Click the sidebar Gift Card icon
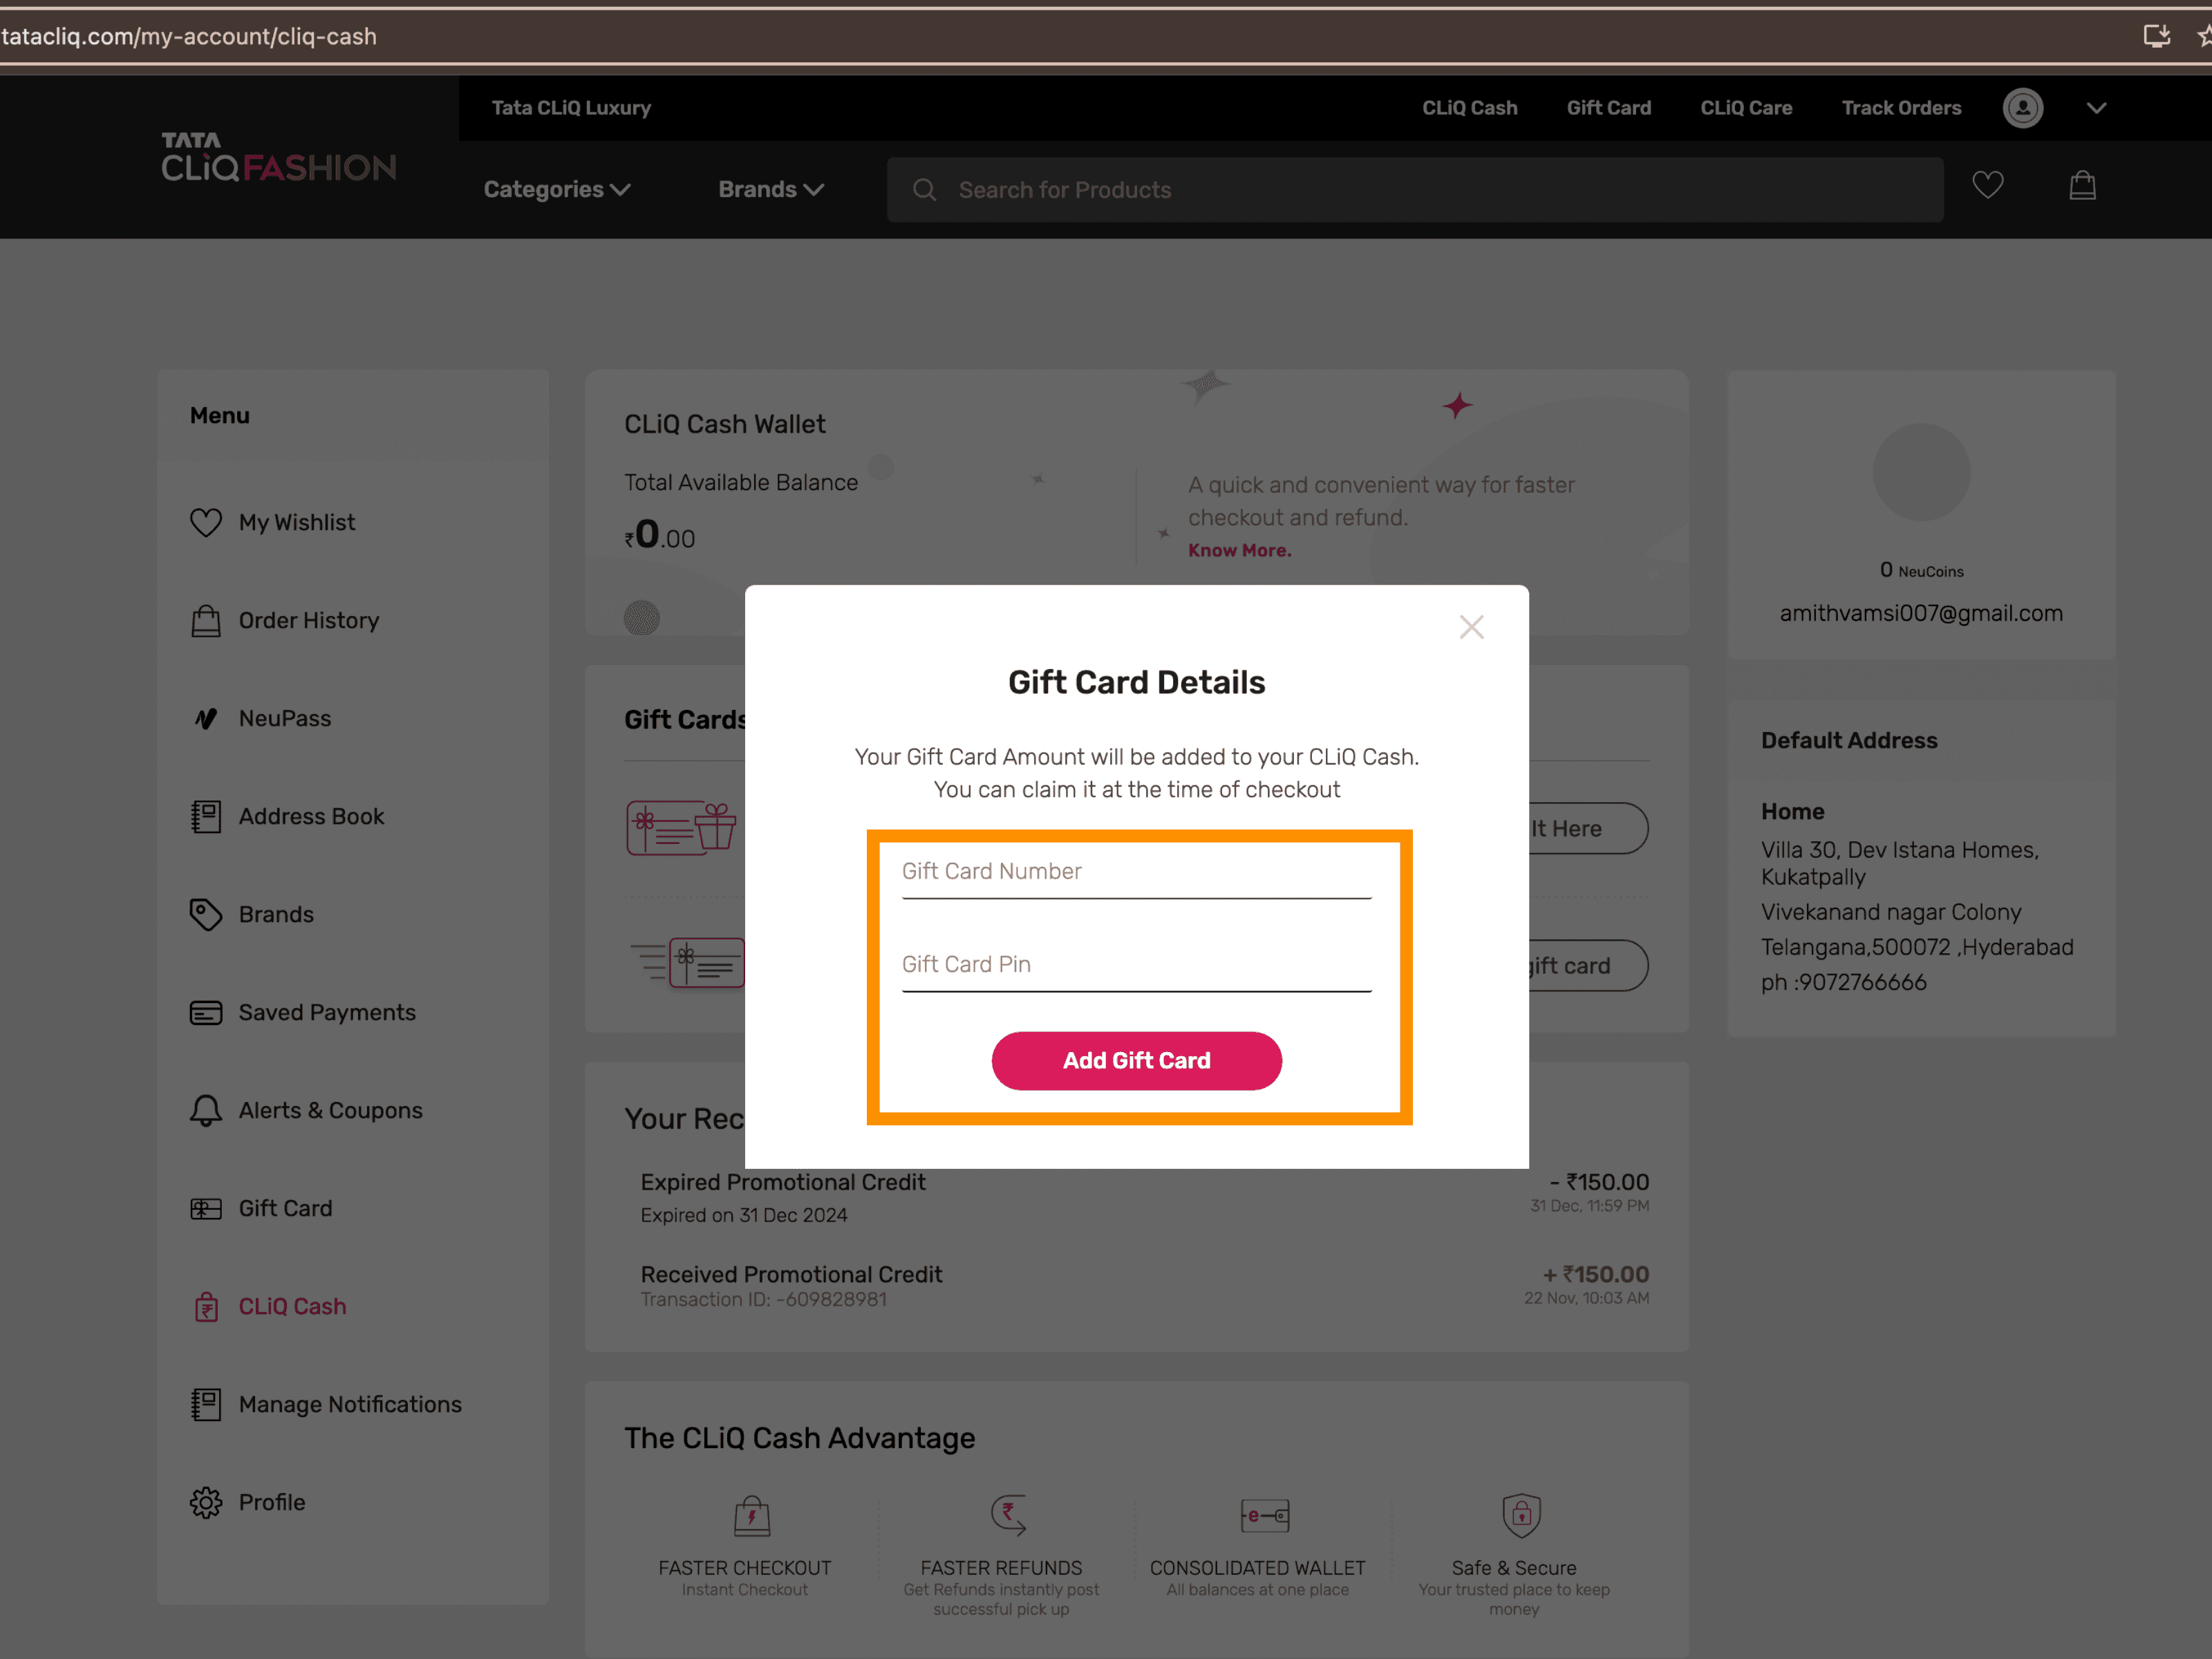Viewport: 2212px width, 1659px height. pyautogui.click(x=206, y=1208)
